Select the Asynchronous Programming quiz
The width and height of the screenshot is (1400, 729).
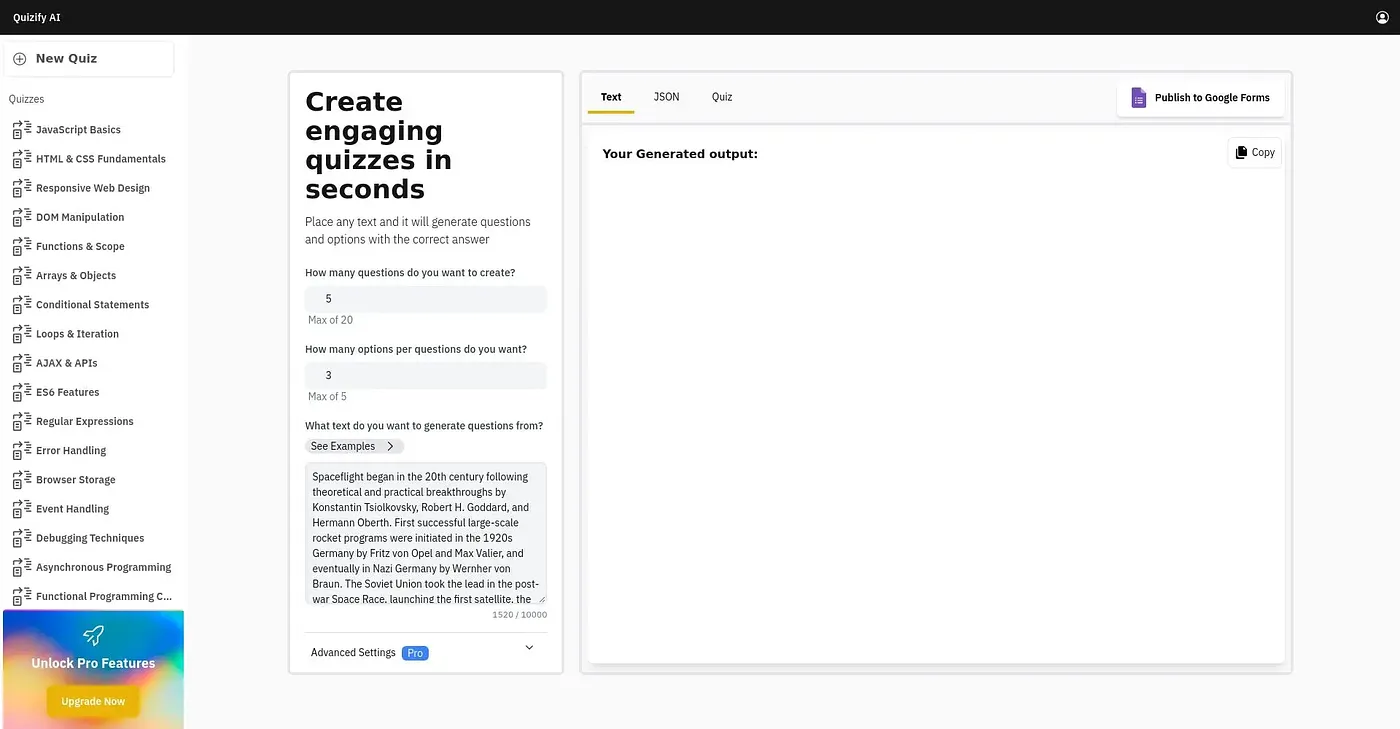(x=104, y=567)
